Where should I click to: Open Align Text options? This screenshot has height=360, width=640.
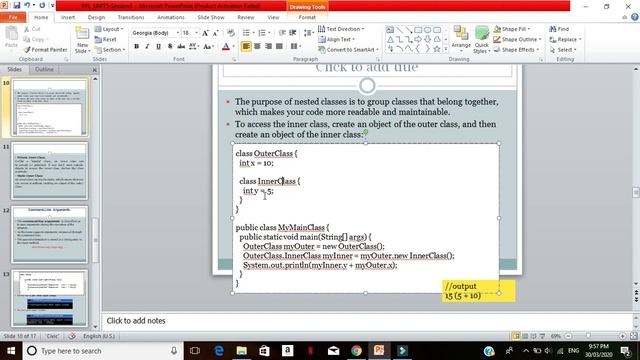click(337, 39)
